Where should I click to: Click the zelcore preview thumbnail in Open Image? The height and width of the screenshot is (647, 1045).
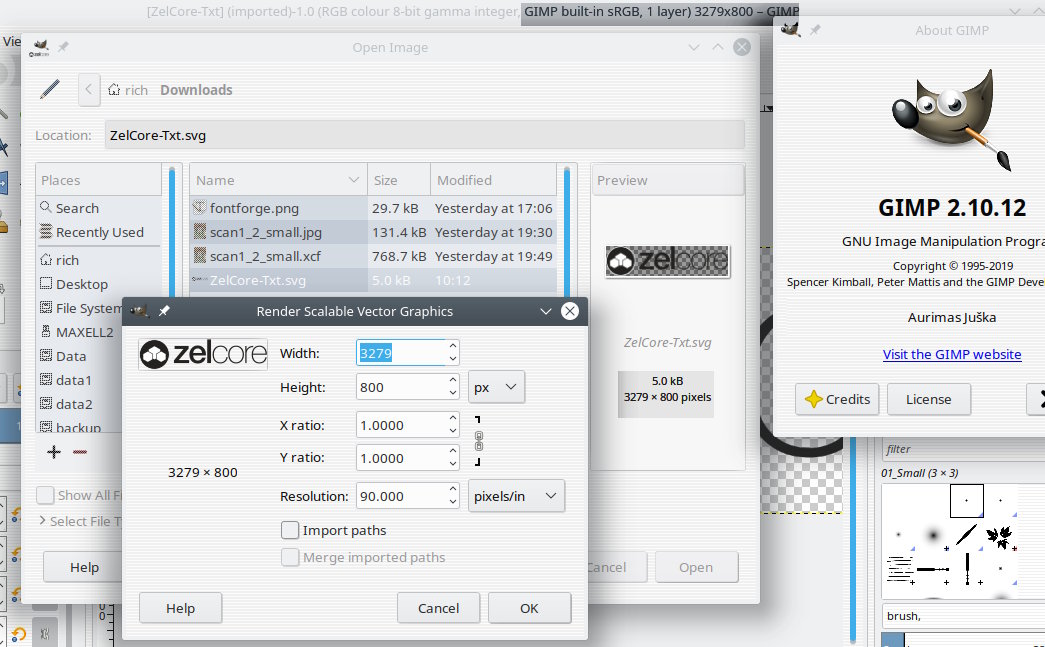tap(667, 261)
